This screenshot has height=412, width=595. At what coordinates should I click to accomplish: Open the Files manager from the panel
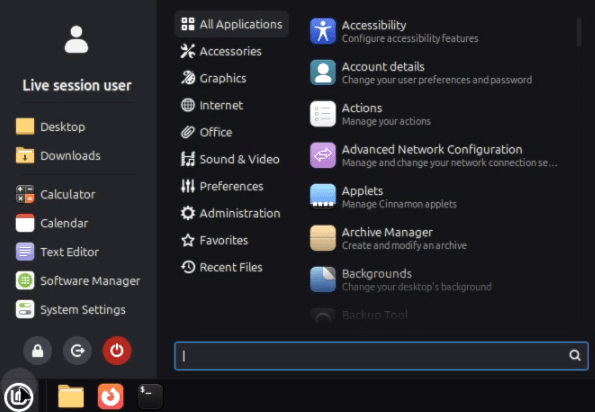click(71, 397)
